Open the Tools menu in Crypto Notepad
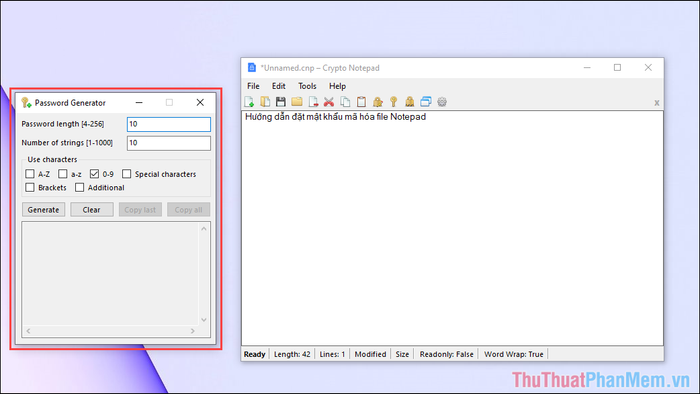This screenshot has height=394, width=700. 307,86
